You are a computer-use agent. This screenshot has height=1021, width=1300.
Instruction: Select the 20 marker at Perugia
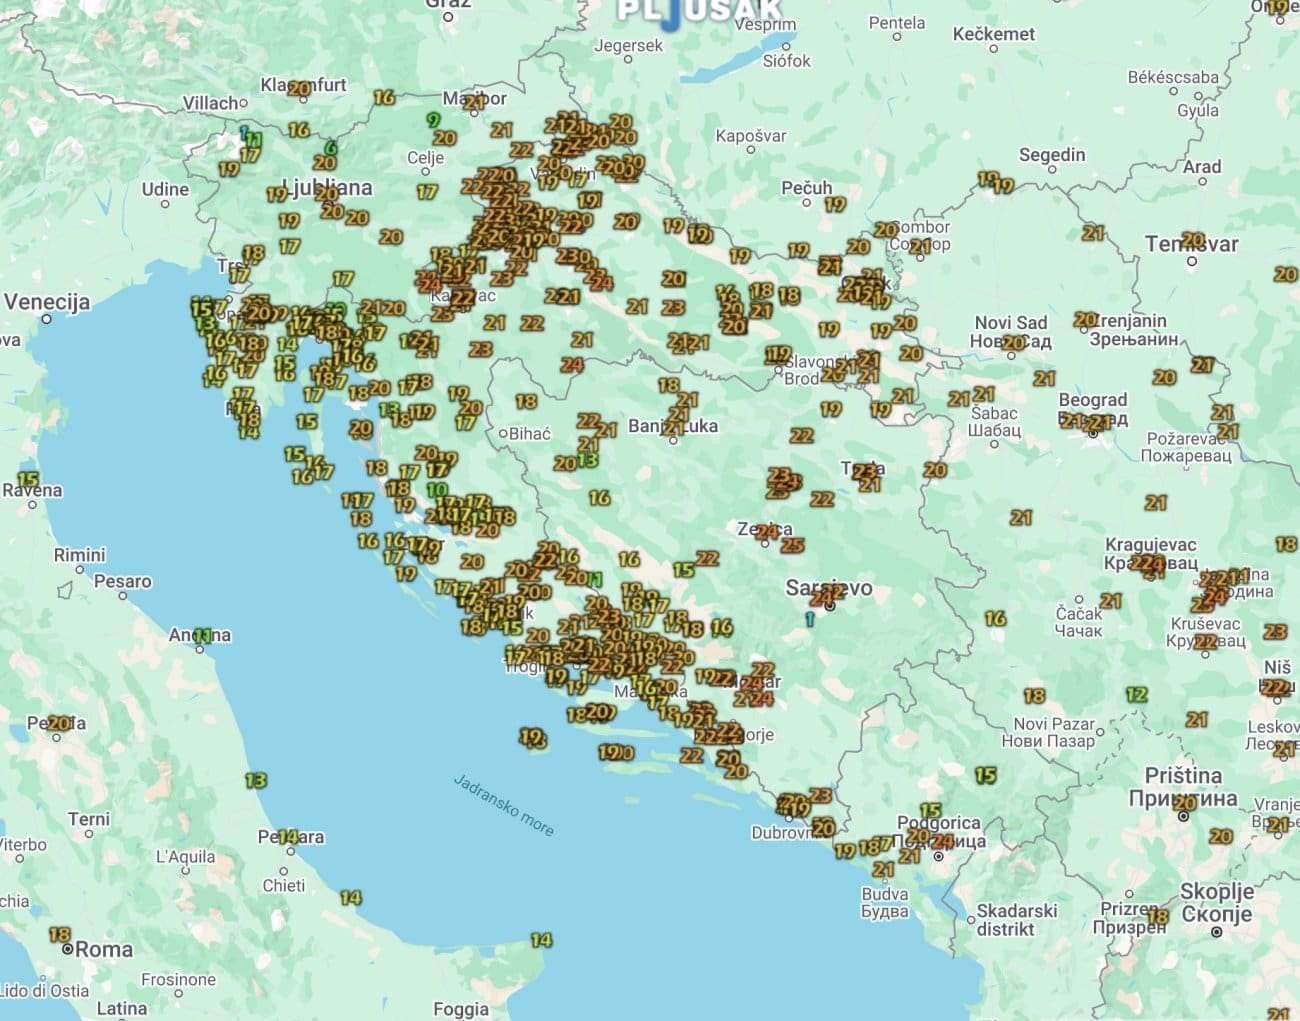pos(59,722)
